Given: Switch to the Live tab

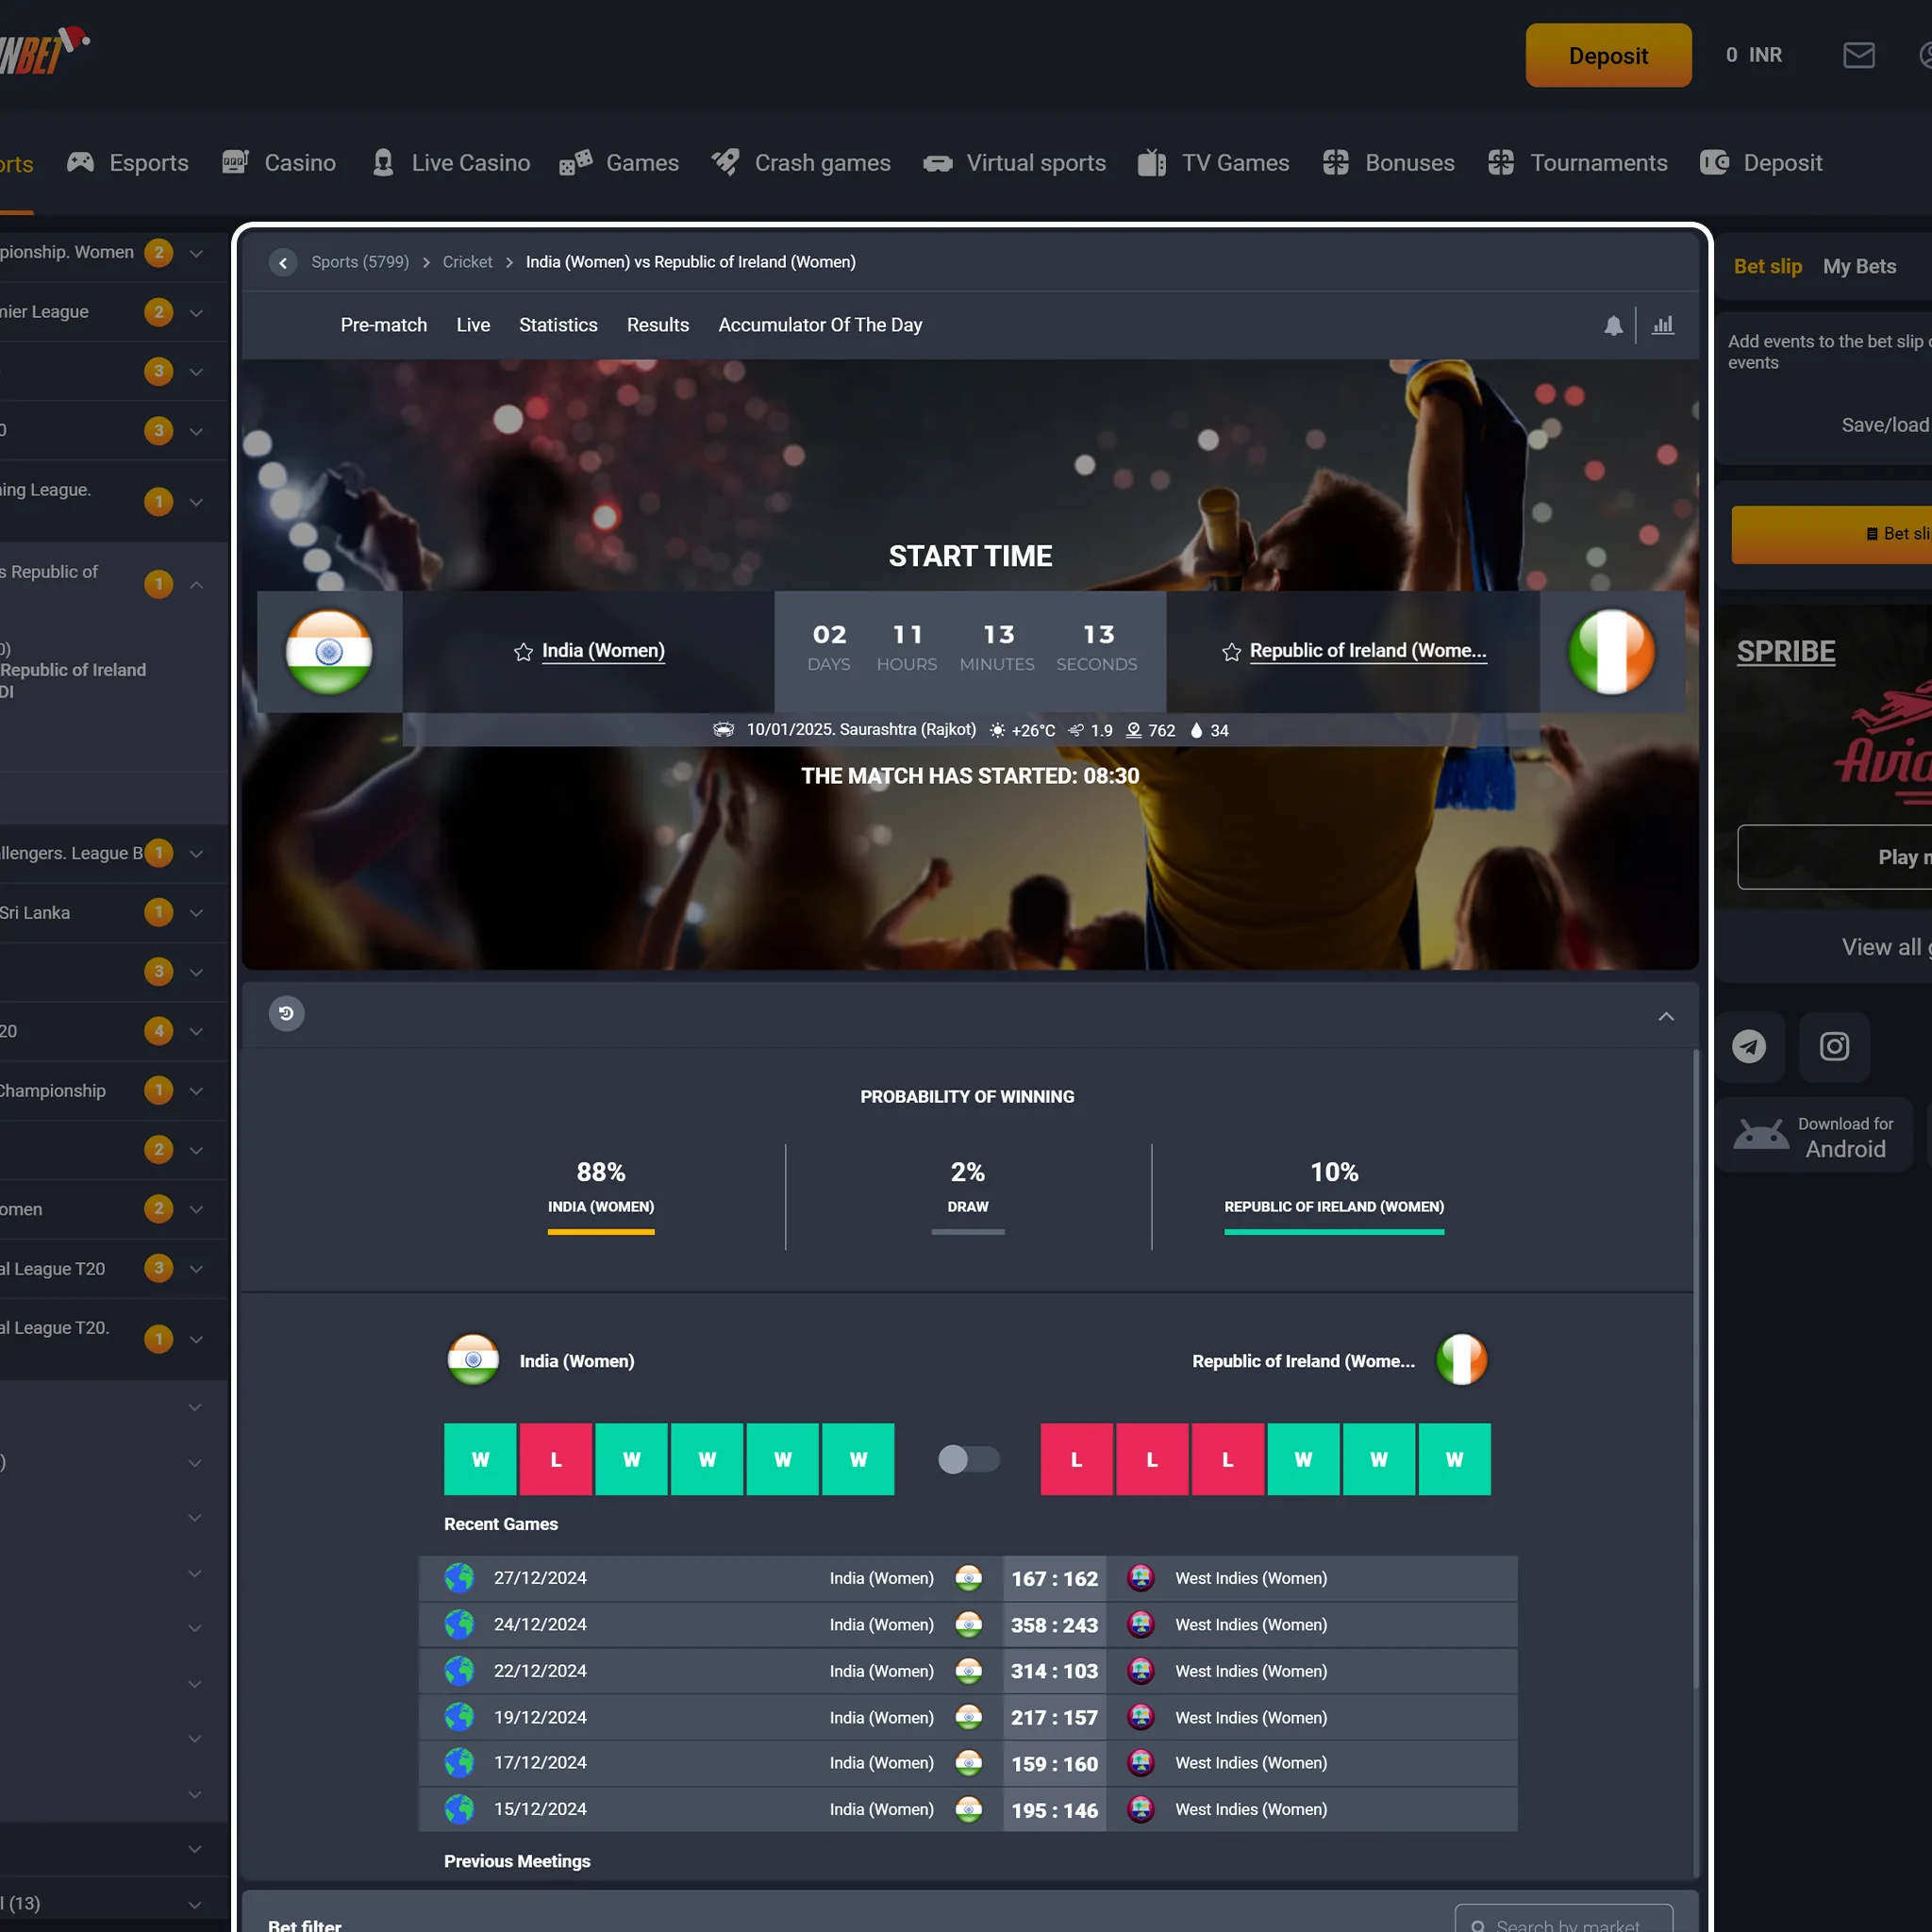Looking at the screenshot, I should coord(473,325).
